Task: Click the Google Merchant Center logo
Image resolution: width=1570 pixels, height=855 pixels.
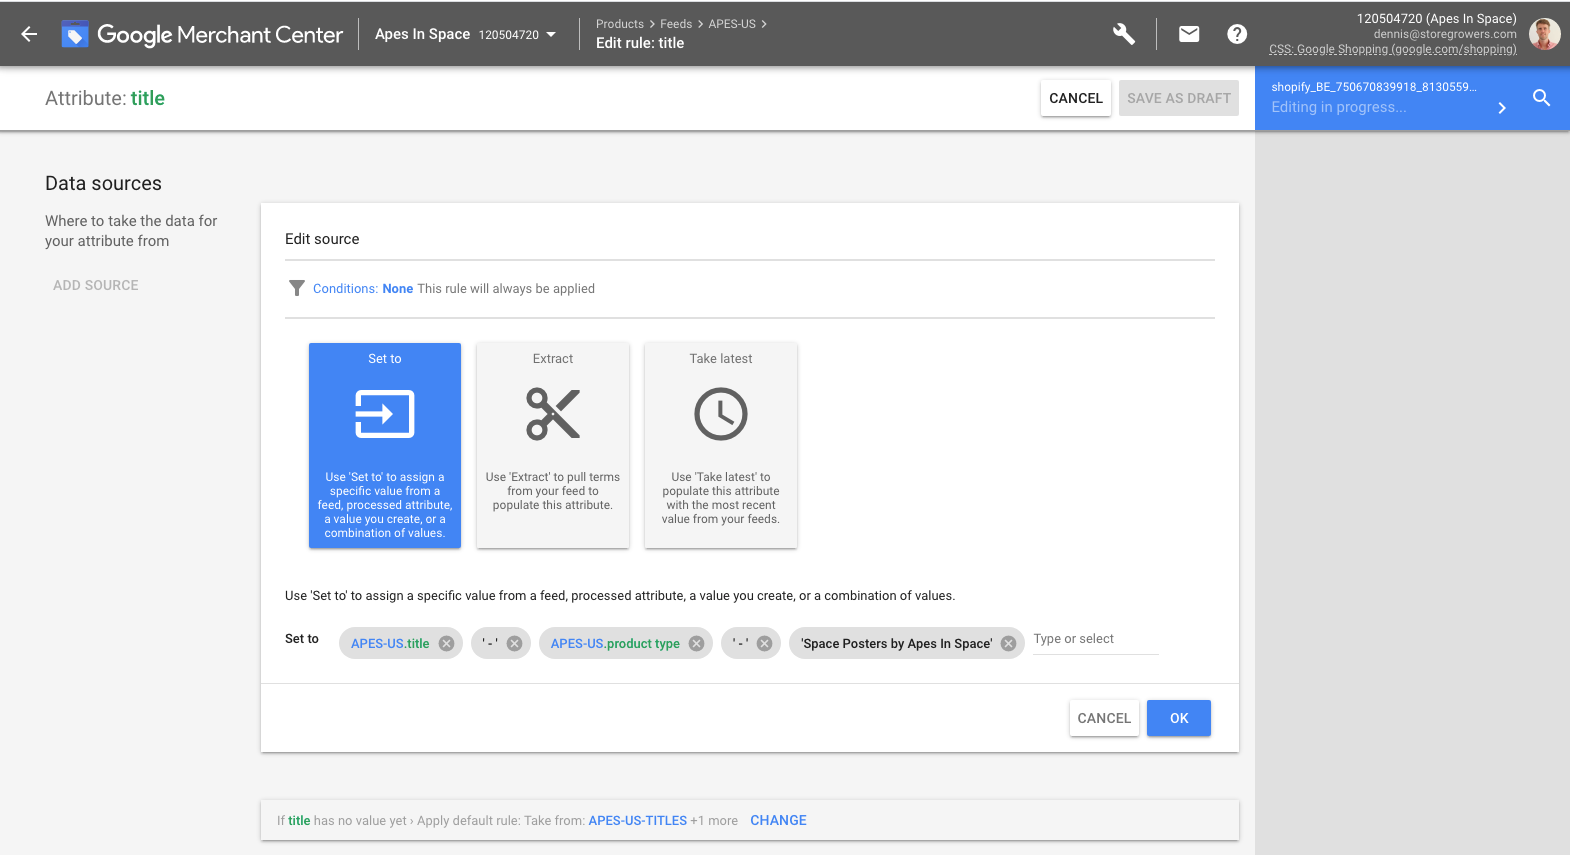Action: pyautogui.click(x=202, y=34)
